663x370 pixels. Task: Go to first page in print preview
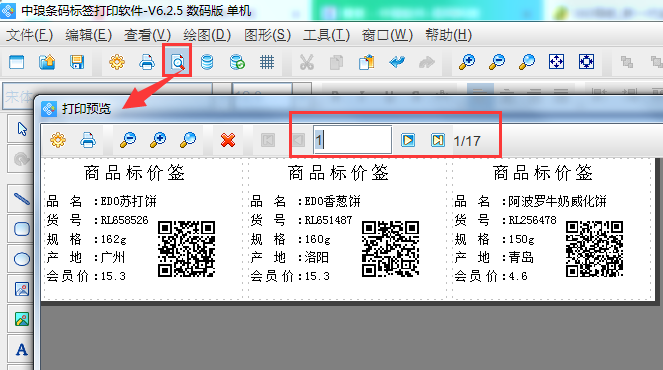click(268, 140)
